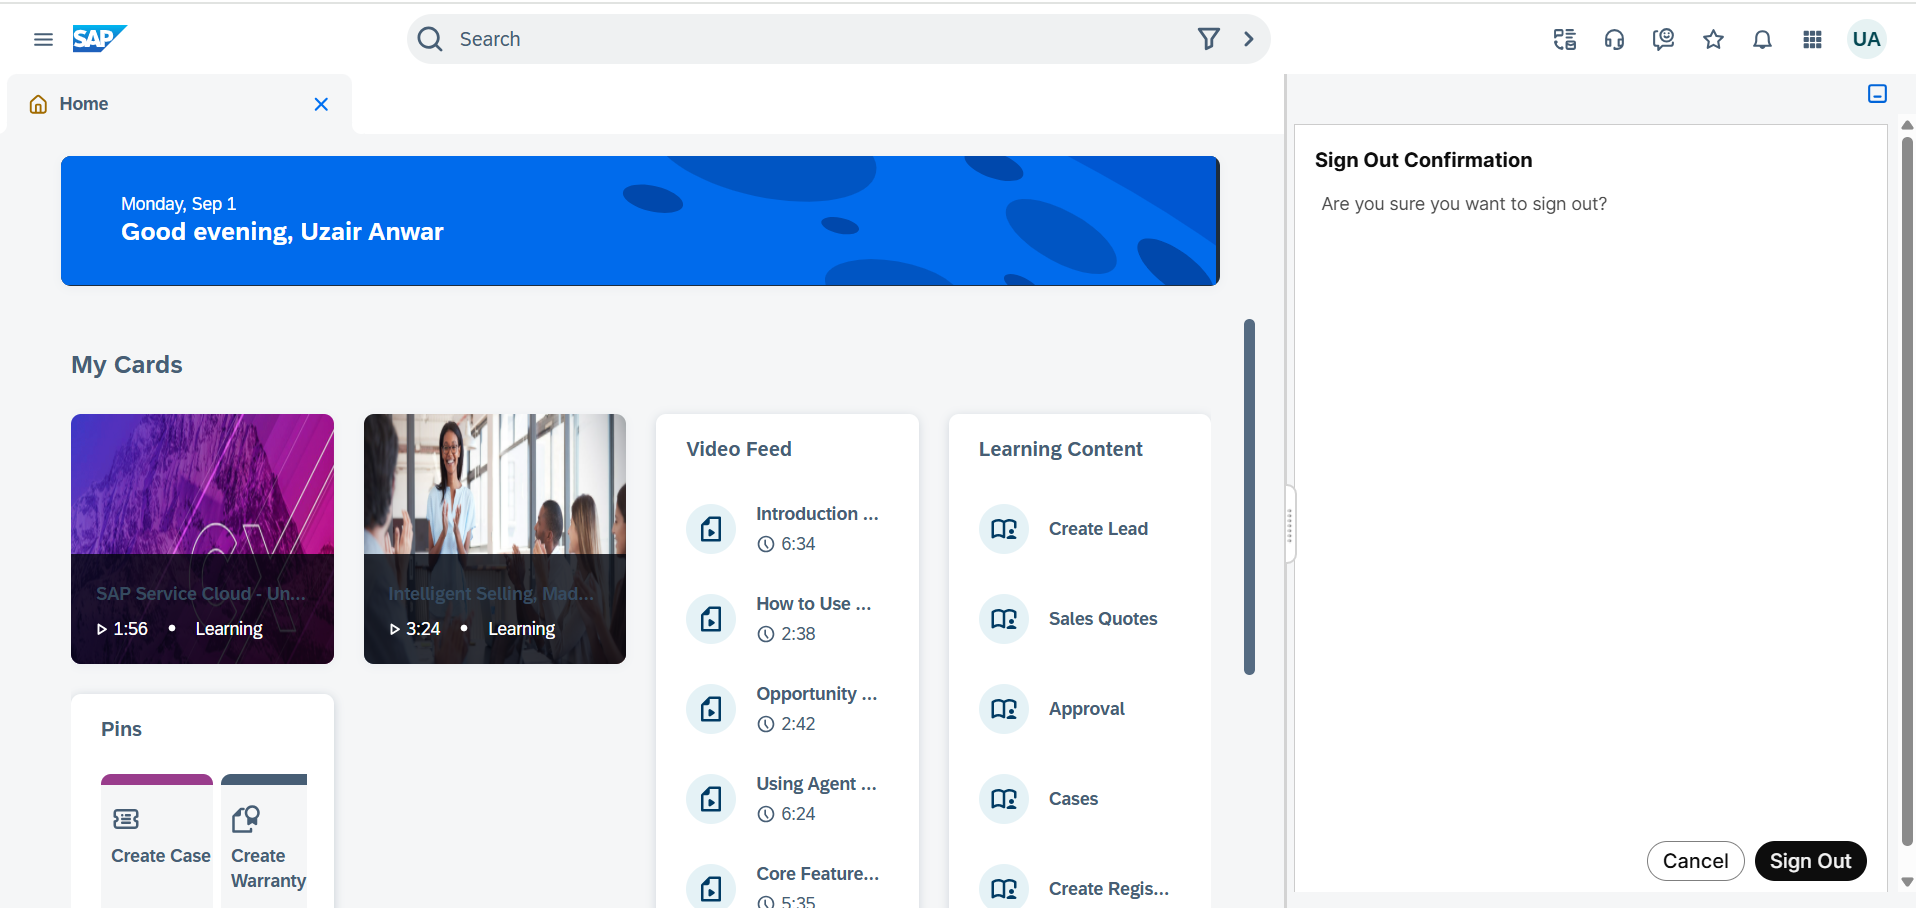Select the Home tab
This screenshot has height=908, width=1916.
(84, 104)
